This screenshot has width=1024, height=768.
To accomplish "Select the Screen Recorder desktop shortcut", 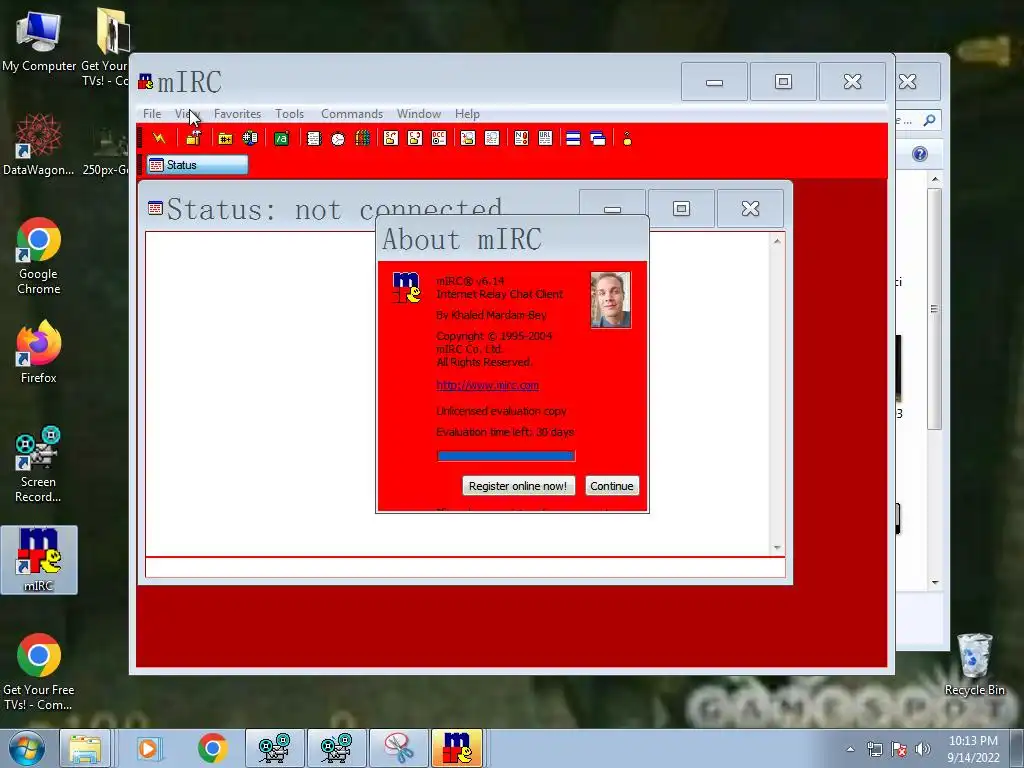I will tap(39, 464).
